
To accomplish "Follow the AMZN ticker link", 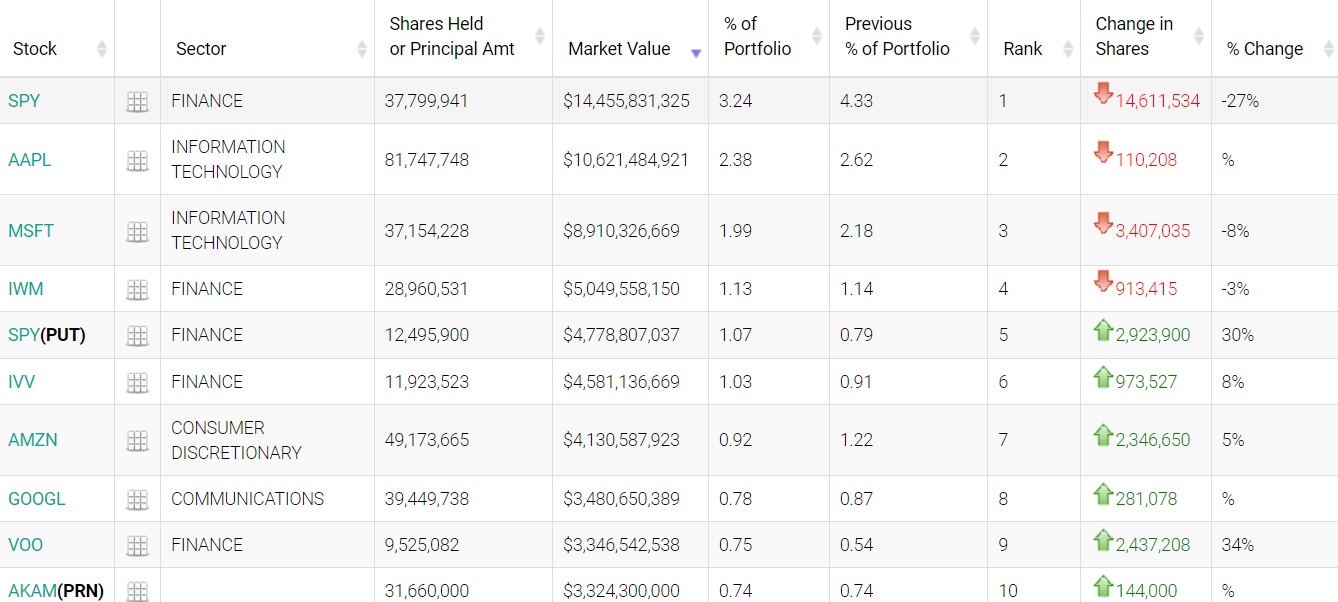I will [x=32, y=440].
